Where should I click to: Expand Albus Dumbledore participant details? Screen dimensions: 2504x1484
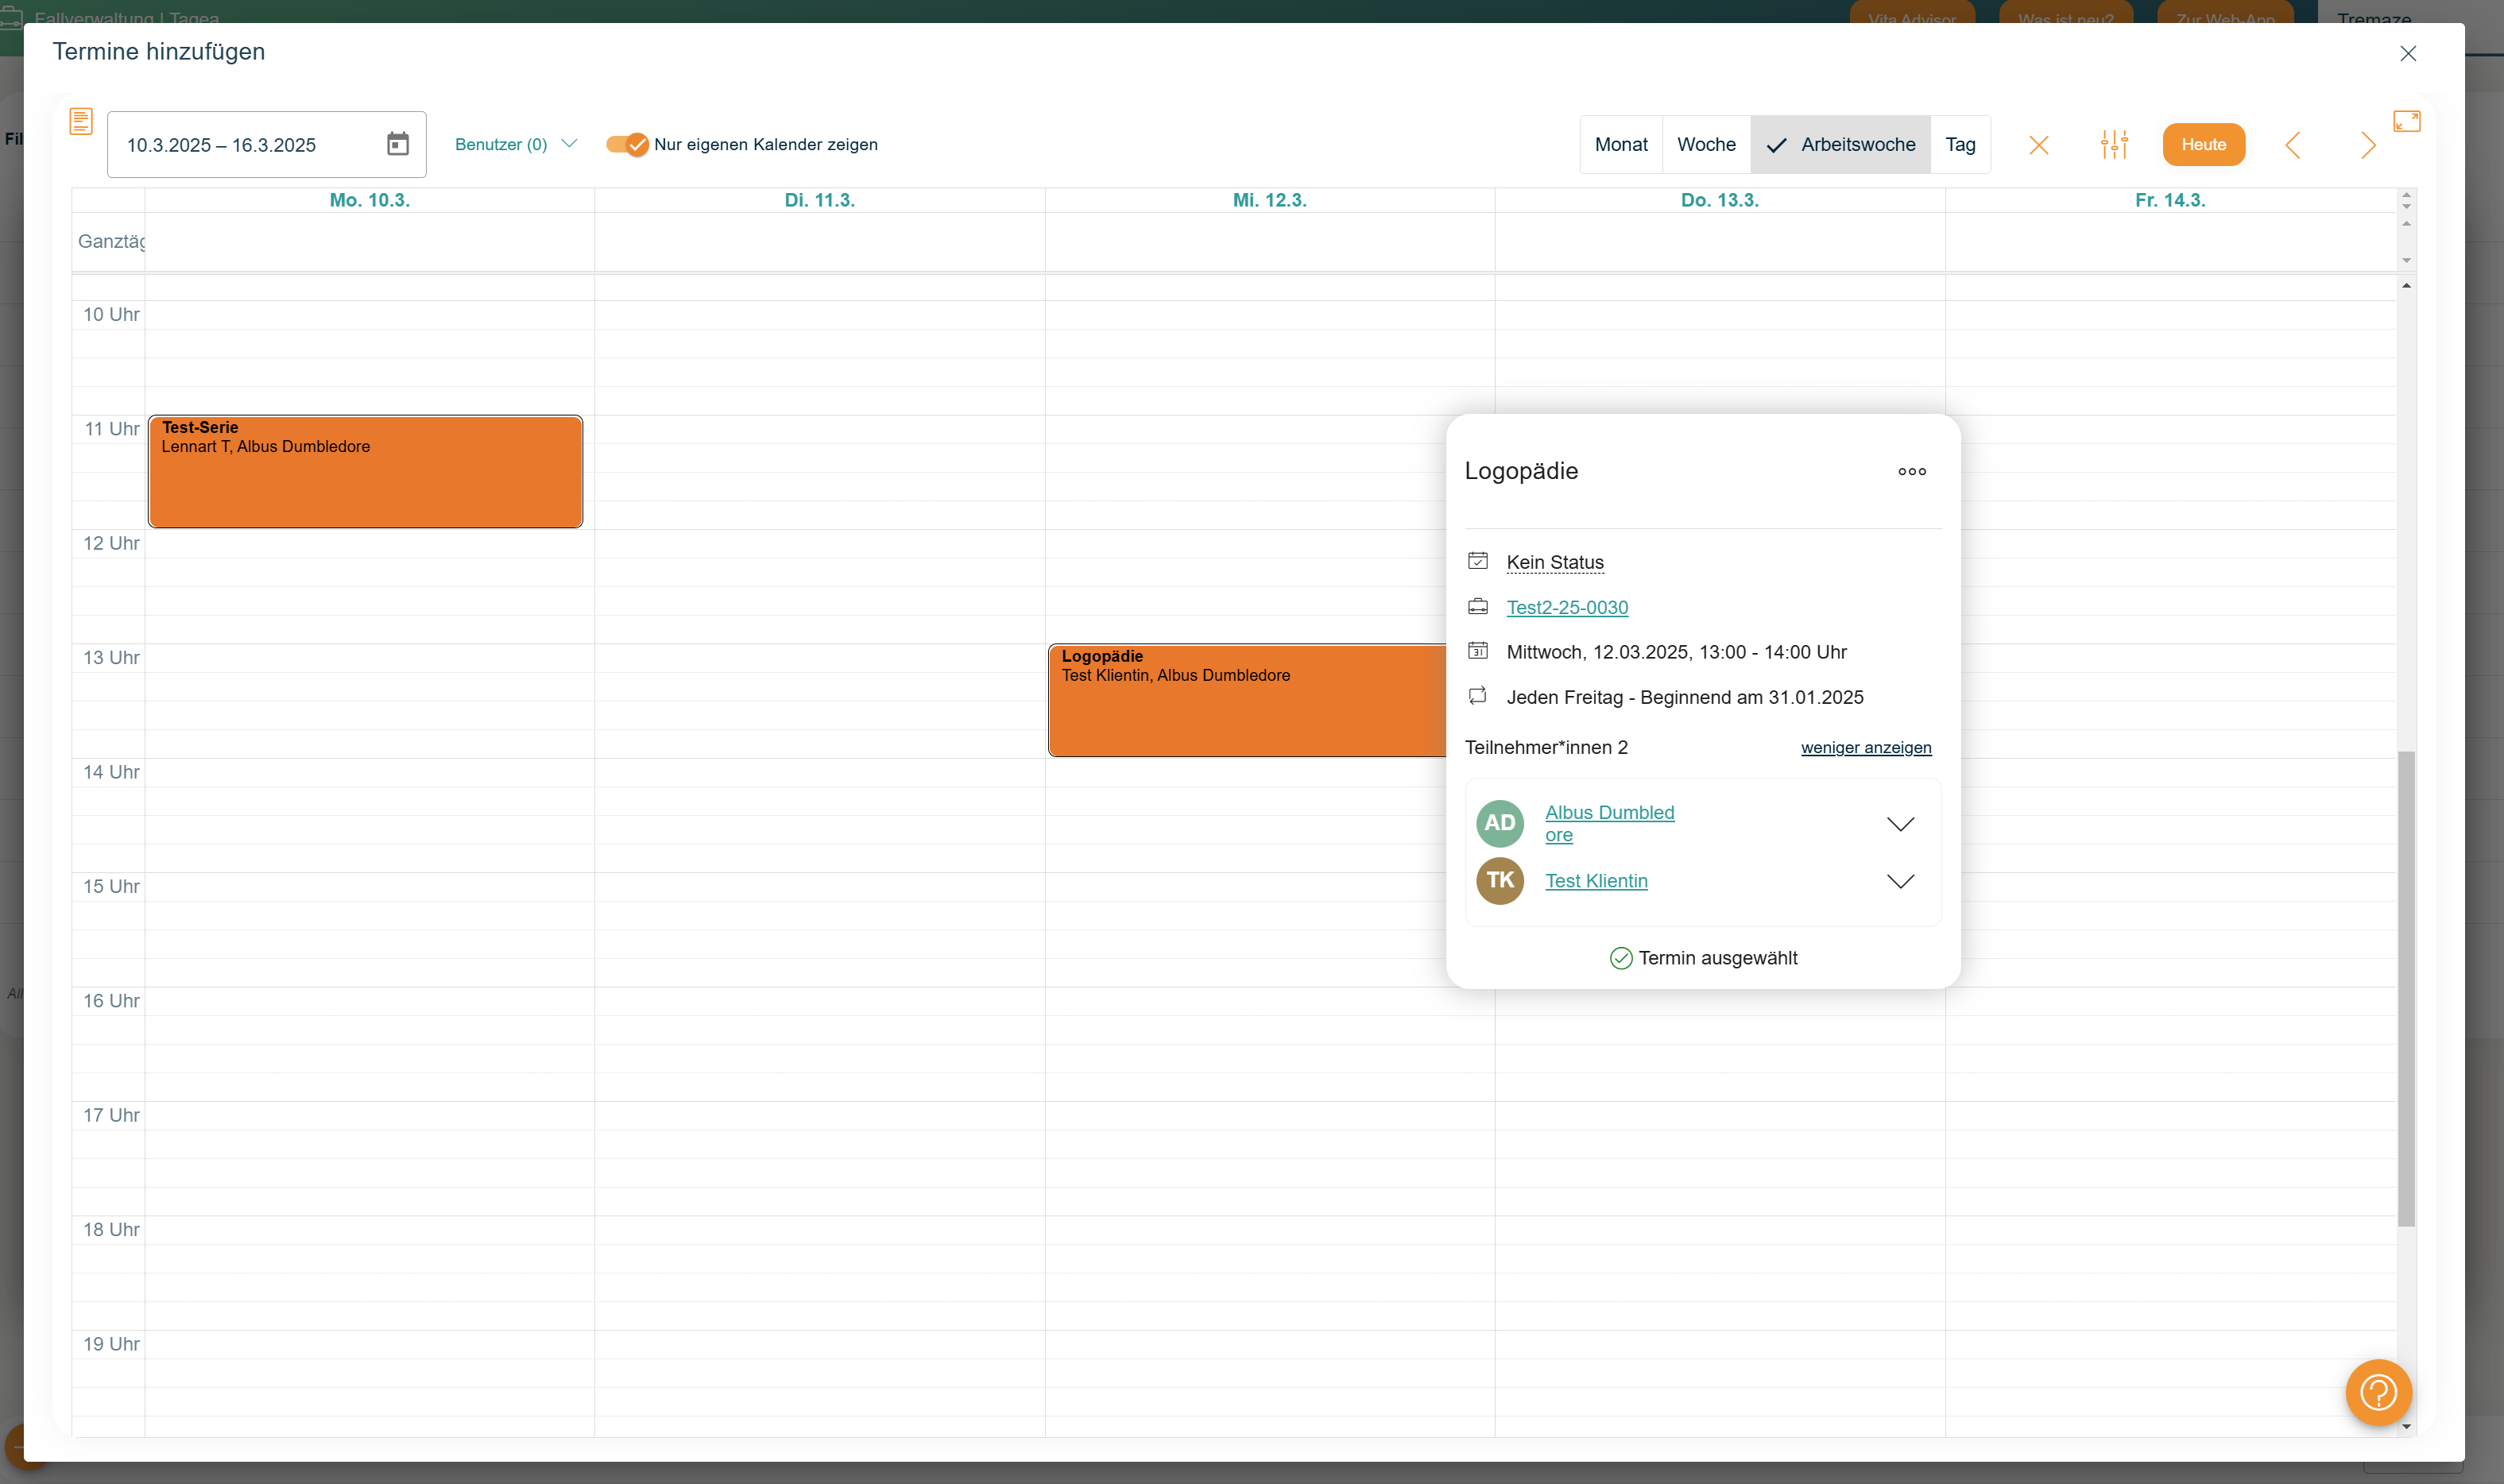[1899, 823]
